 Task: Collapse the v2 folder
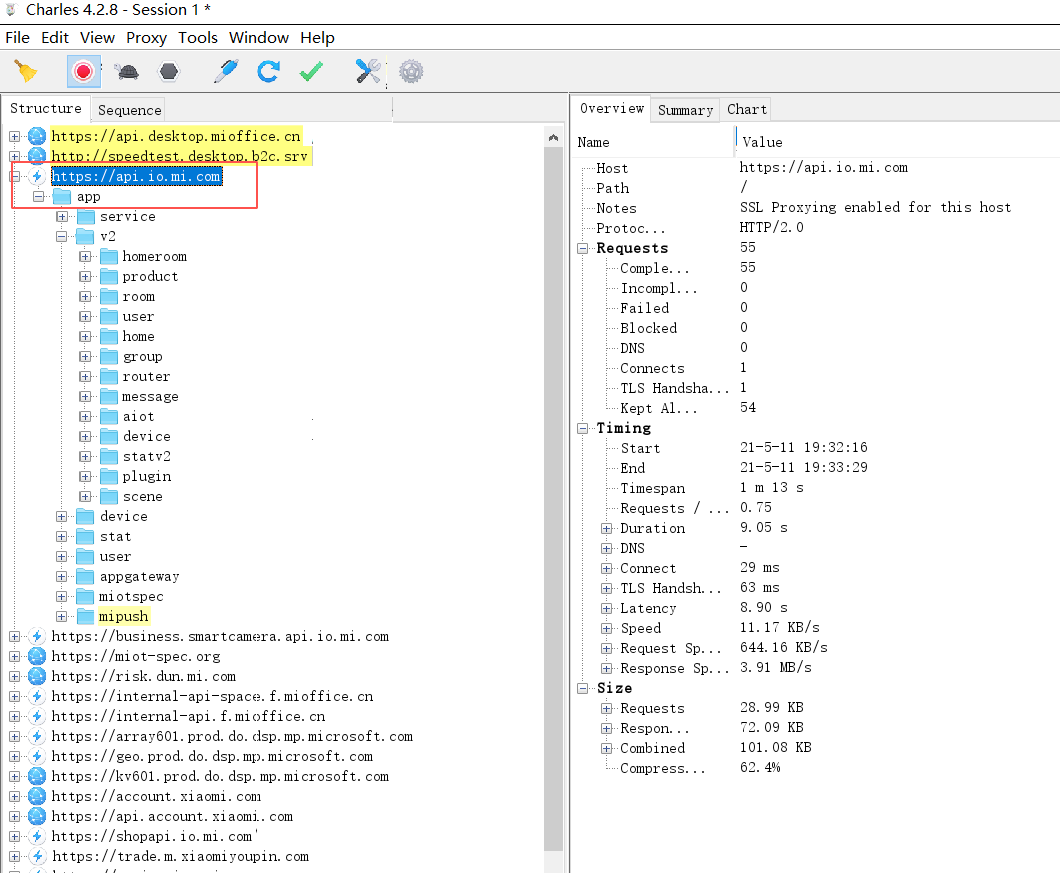point(62,237)
